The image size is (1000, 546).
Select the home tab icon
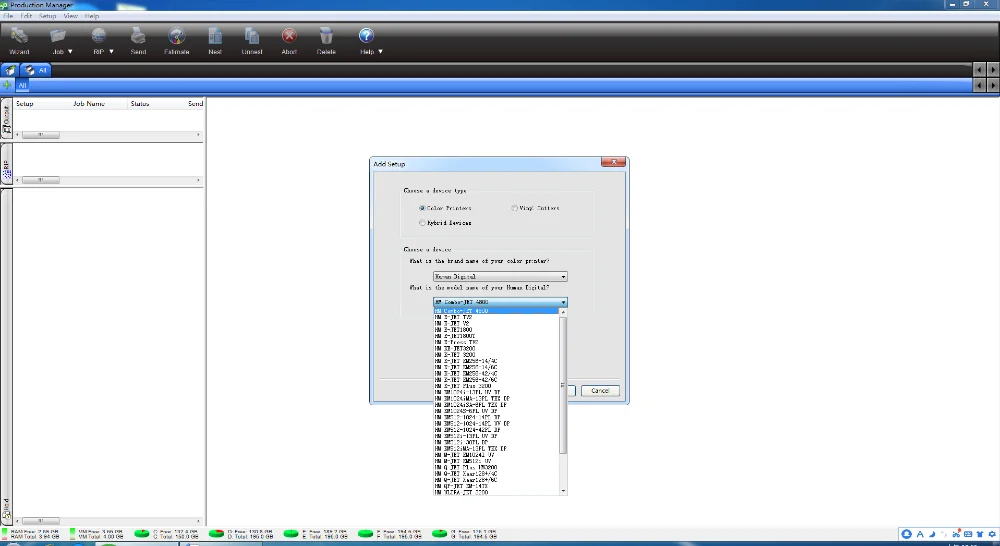tap(10, 70)
